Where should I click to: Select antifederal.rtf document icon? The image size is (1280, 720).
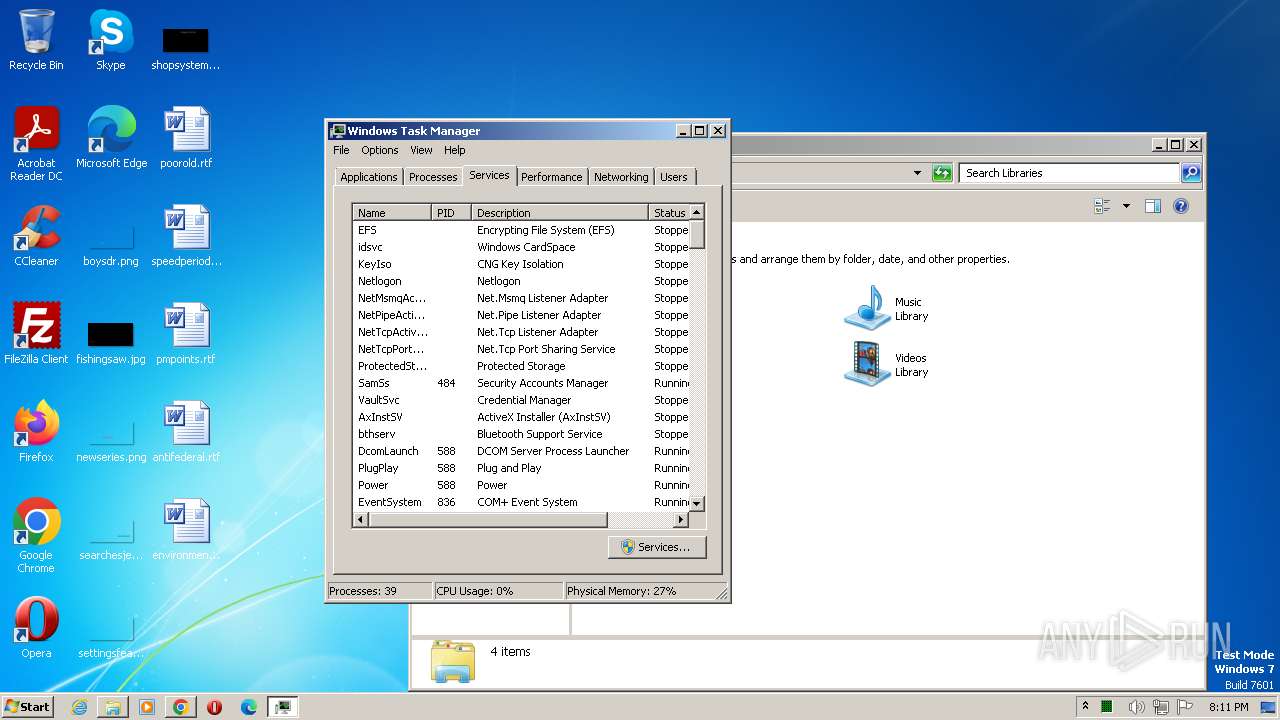pyautogui.click(x=186, y=432)
